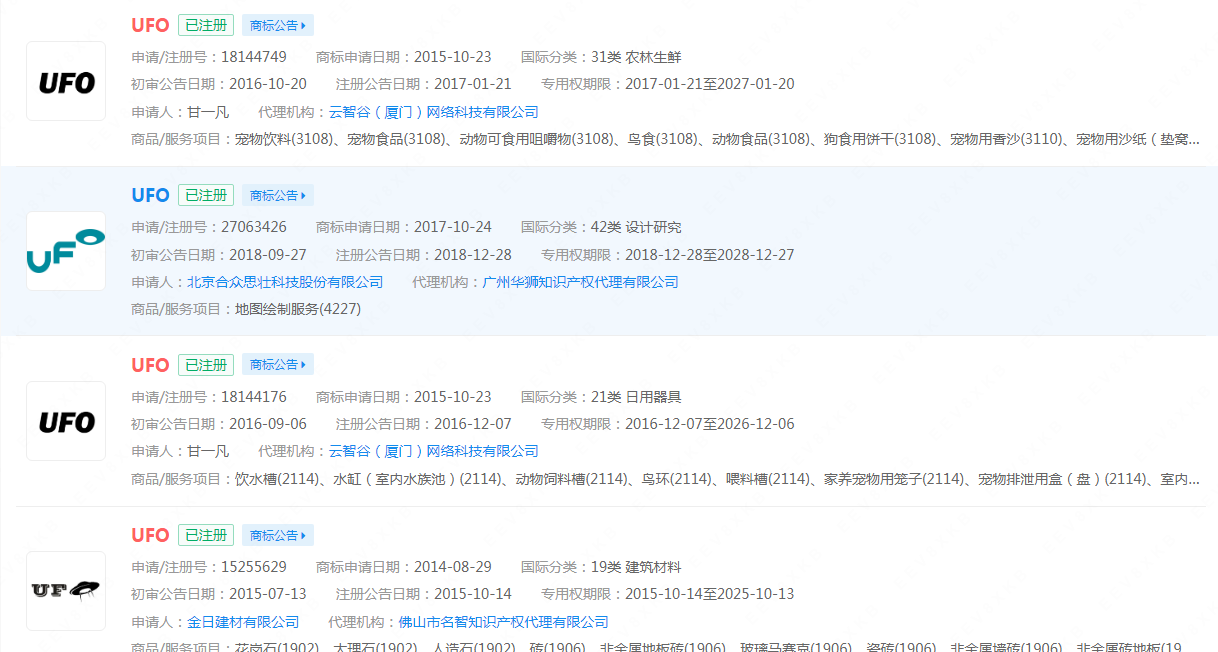The width and height of the screenshot is (1218, 652).
Task: Click application date 2014-08-29
Action: pos(453,567)
